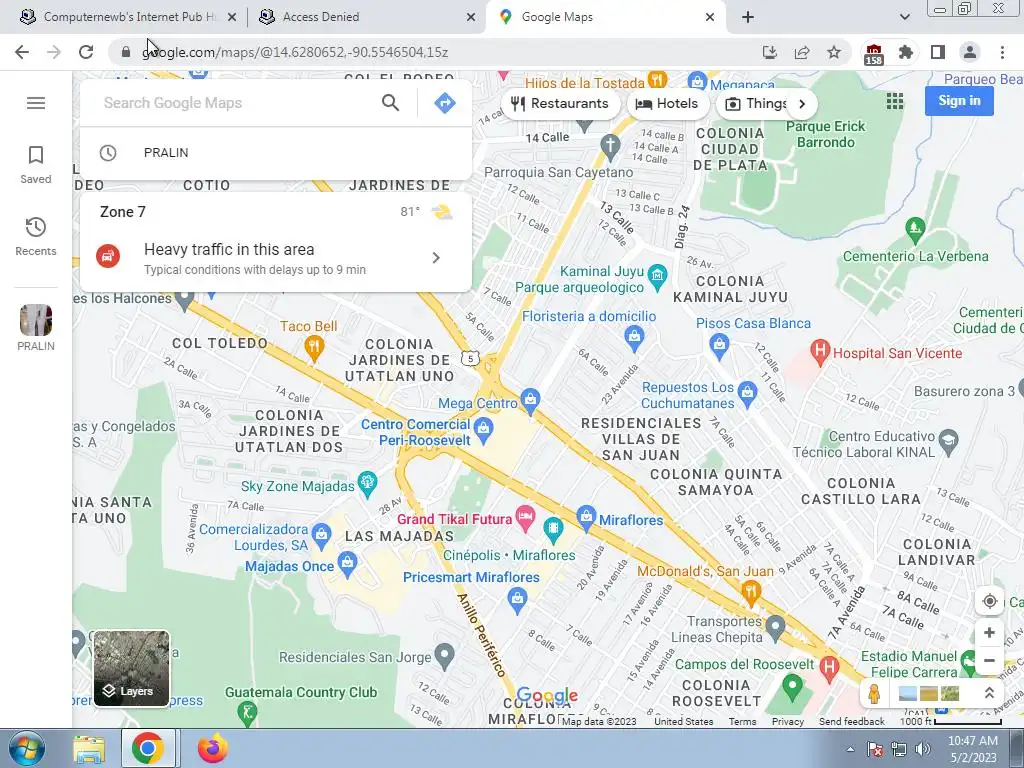1024x768 pixels.
Task: Open a new browser tab
Action: [748, 17]
